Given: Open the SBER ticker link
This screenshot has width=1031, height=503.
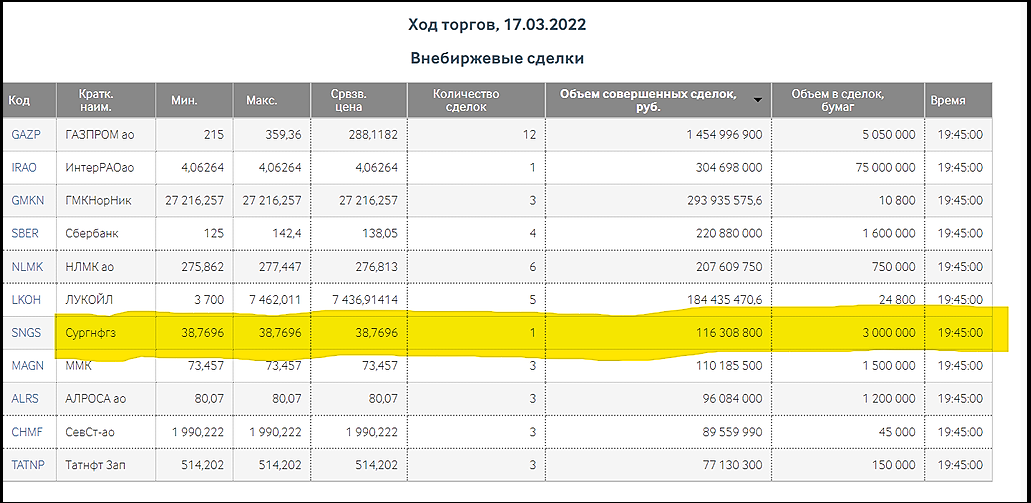Looking at the screenshot, I should click(25, 233).
